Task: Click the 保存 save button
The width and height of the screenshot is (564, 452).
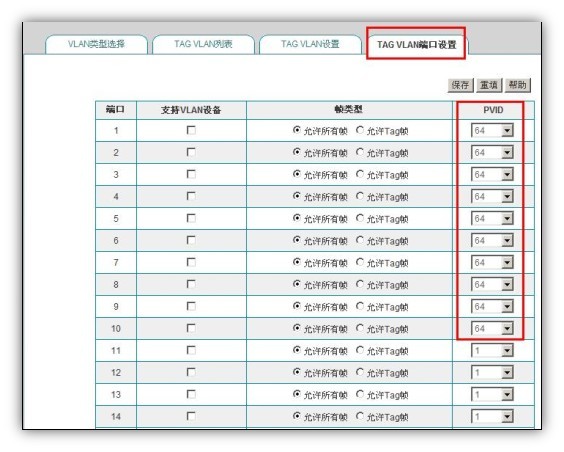Action: click(x=460, y=85)
